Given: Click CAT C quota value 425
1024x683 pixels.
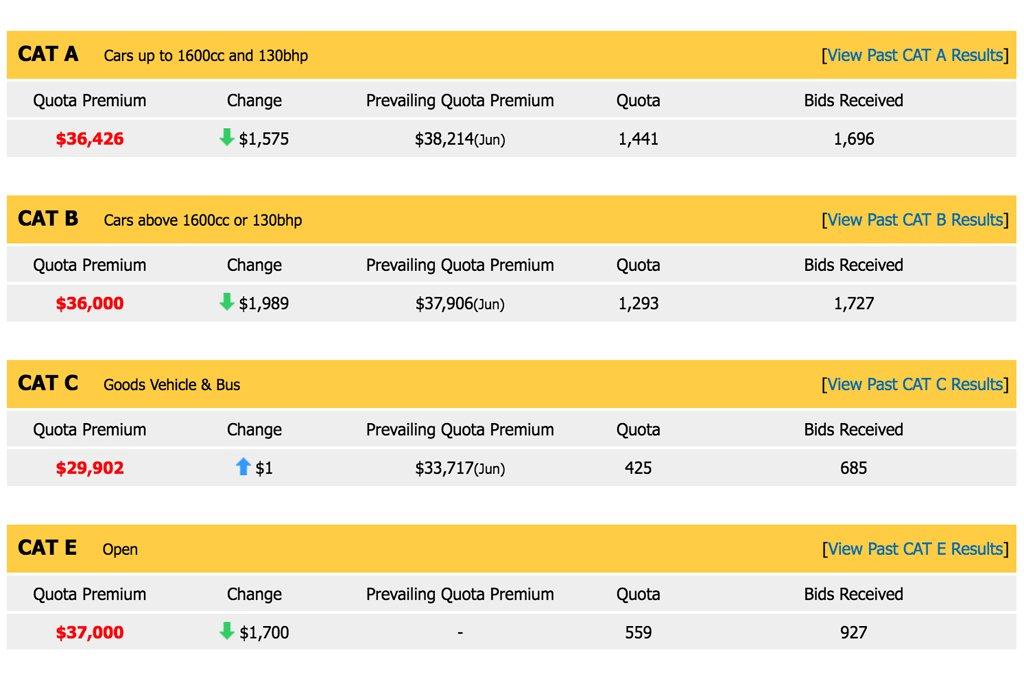Looking at the screenshot, I should (638, 468).
